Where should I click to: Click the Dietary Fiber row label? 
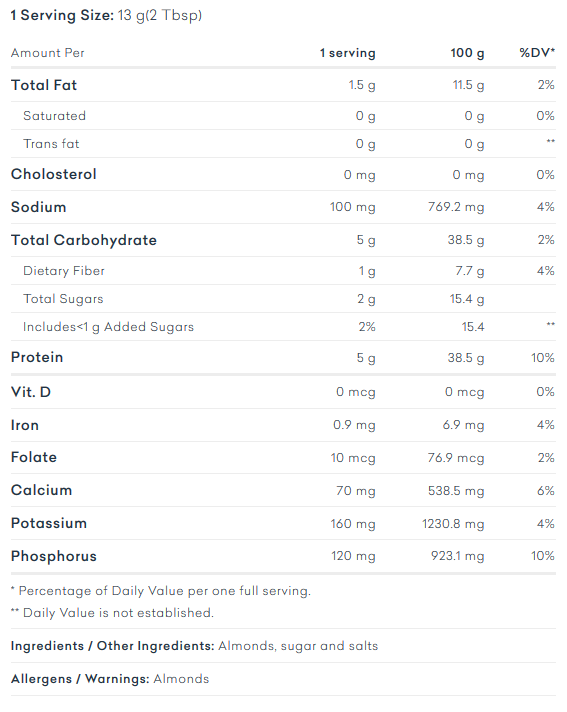64,271
